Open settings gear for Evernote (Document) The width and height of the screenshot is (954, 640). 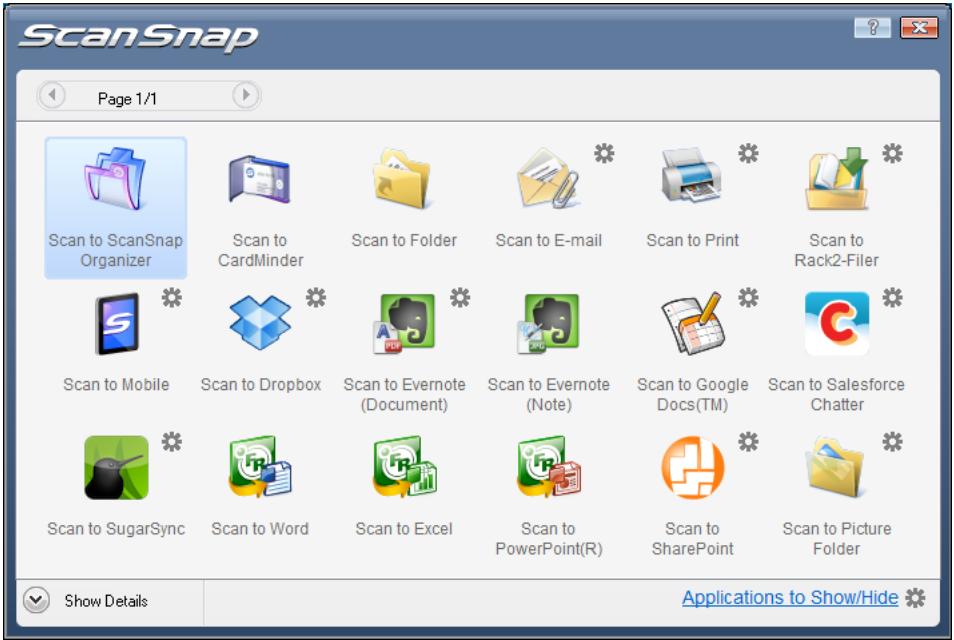coord(460,297)
